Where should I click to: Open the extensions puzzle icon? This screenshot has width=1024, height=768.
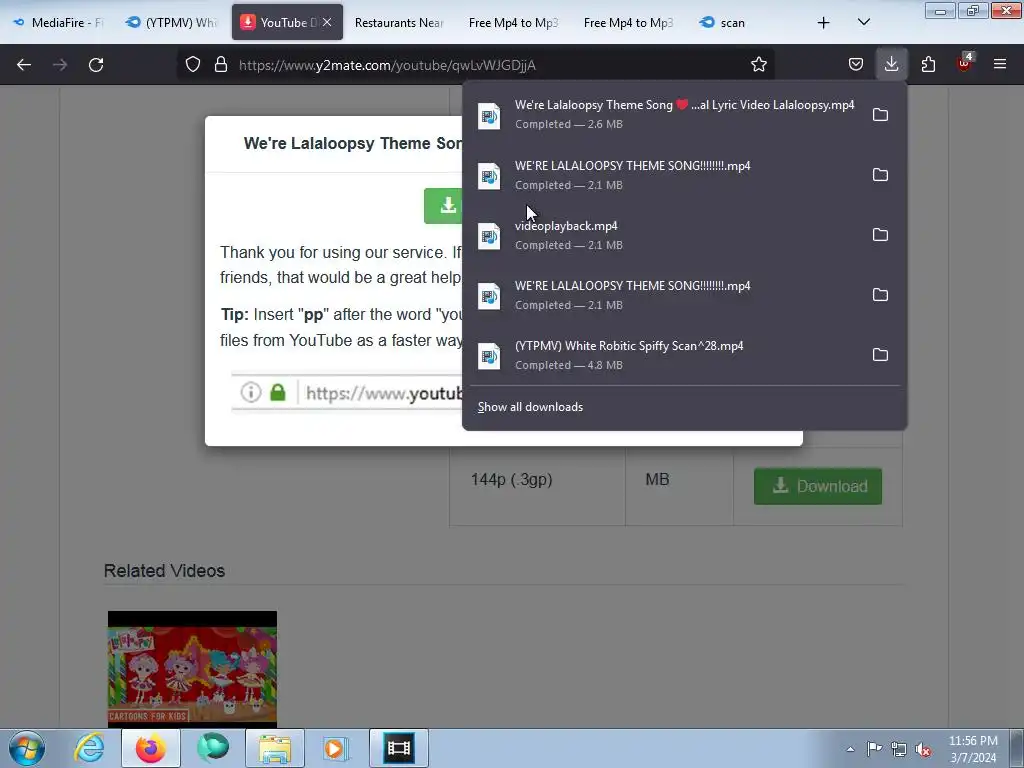point(928,65)
